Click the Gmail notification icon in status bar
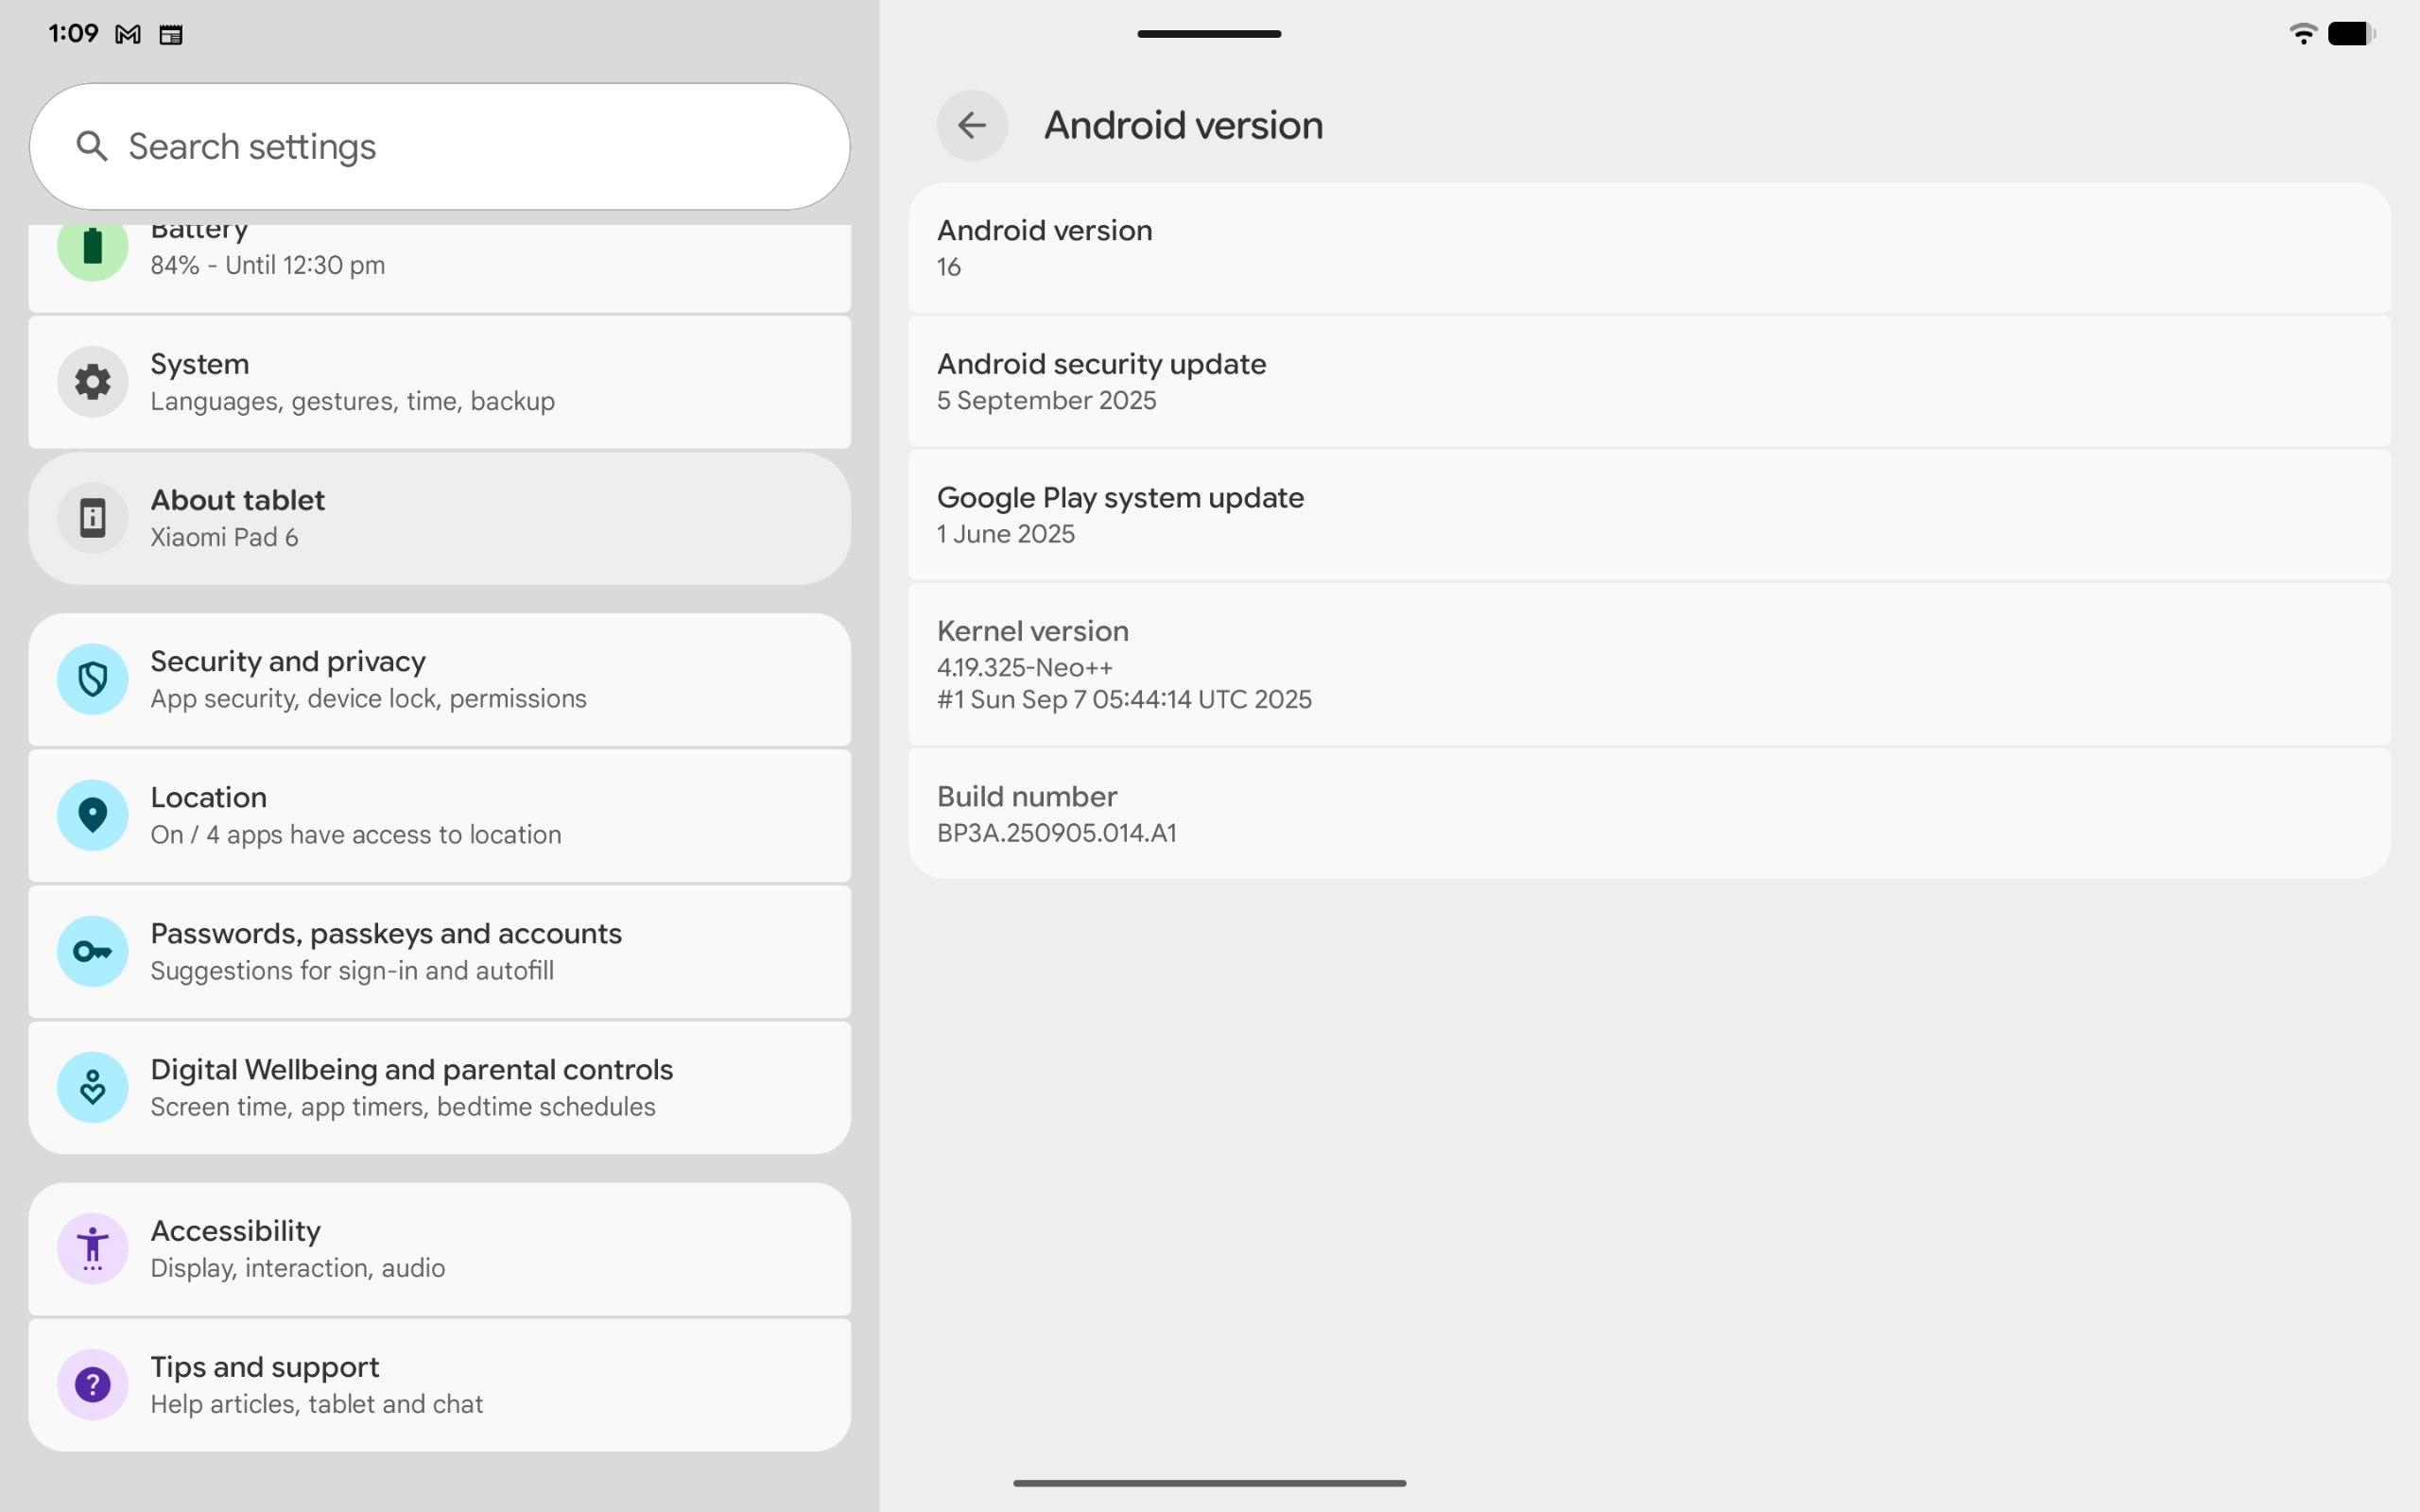The image size is (2420, 1512). point(128,35)
